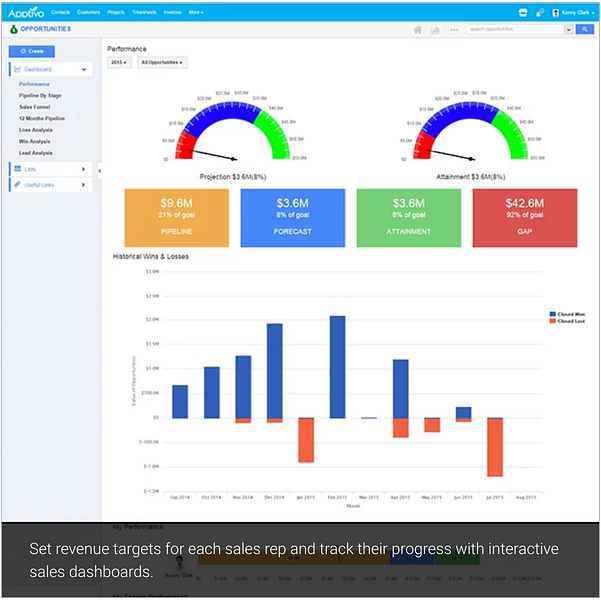Click the Apptivo logo
Screen dimensions: 601x600
(26, 13)
